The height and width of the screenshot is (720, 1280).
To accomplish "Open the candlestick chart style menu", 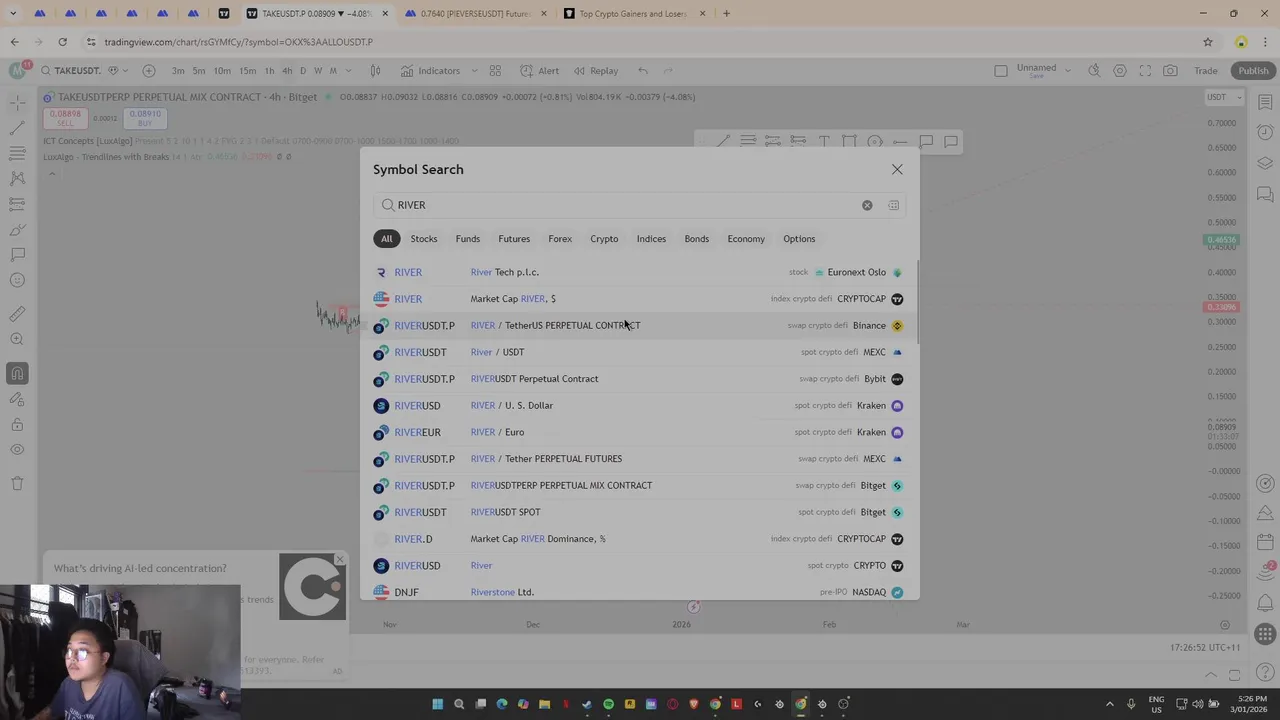I will coord(375,71).
